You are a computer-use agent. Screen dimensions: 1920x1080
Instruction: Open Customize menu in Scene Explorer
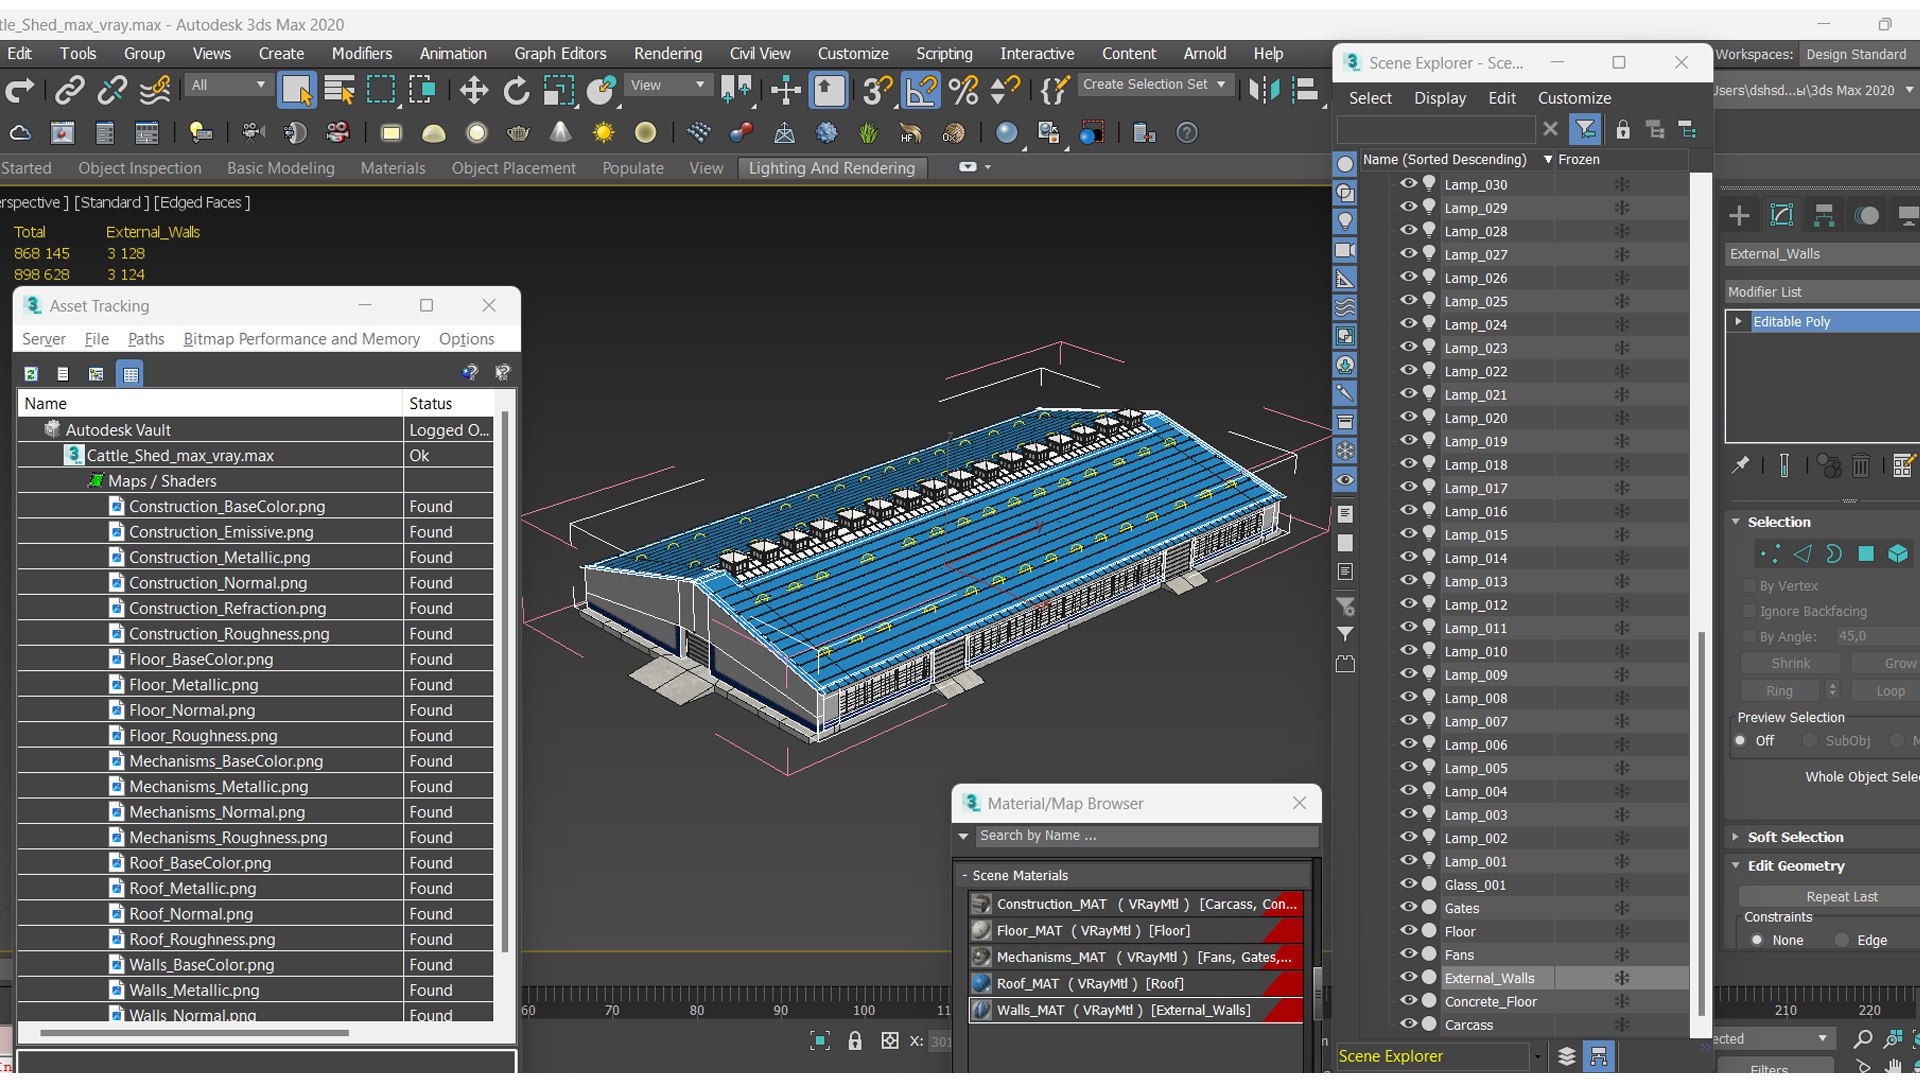(x=1574, y=98)
